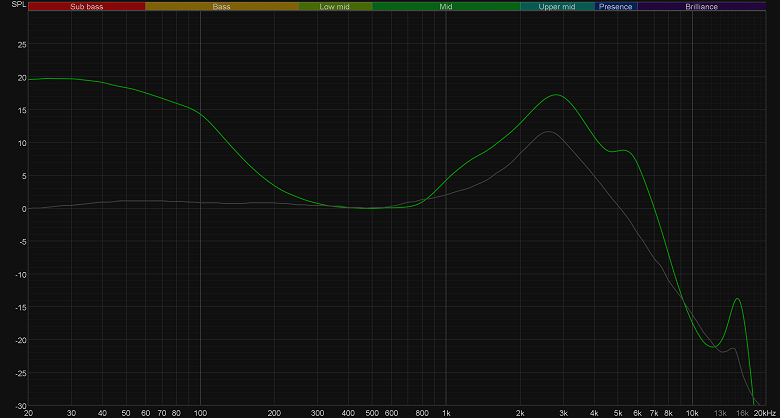Select the Sub bass frequency band
The height and width of the screenshot is (418, 780).
[87, 6]
